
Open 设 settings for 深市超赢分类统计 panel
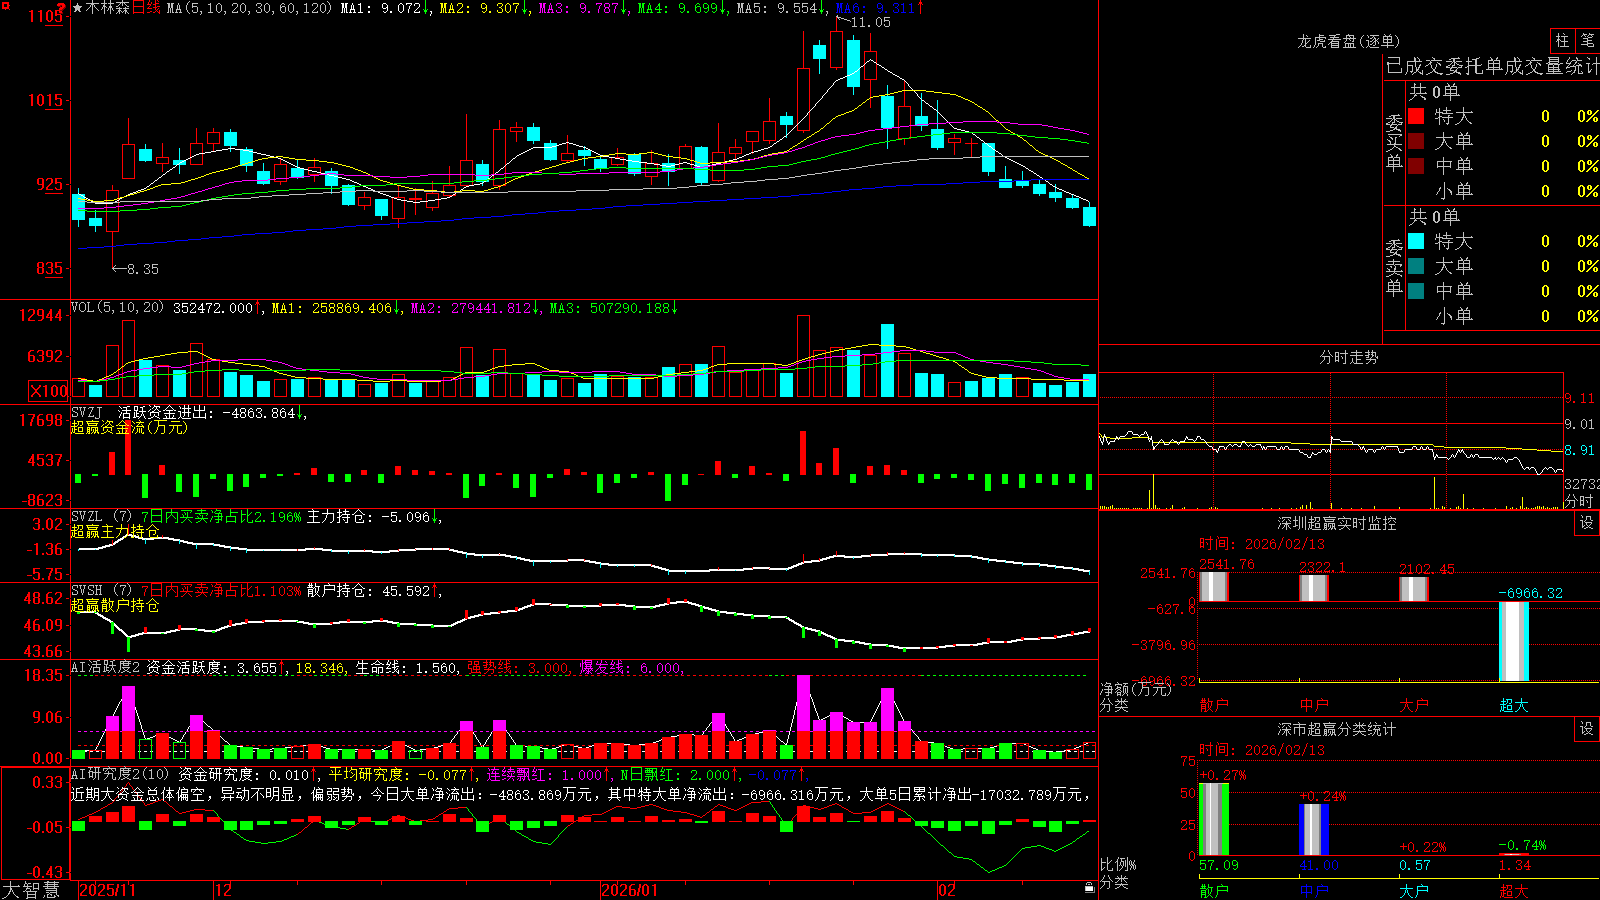click(1587, 729)
